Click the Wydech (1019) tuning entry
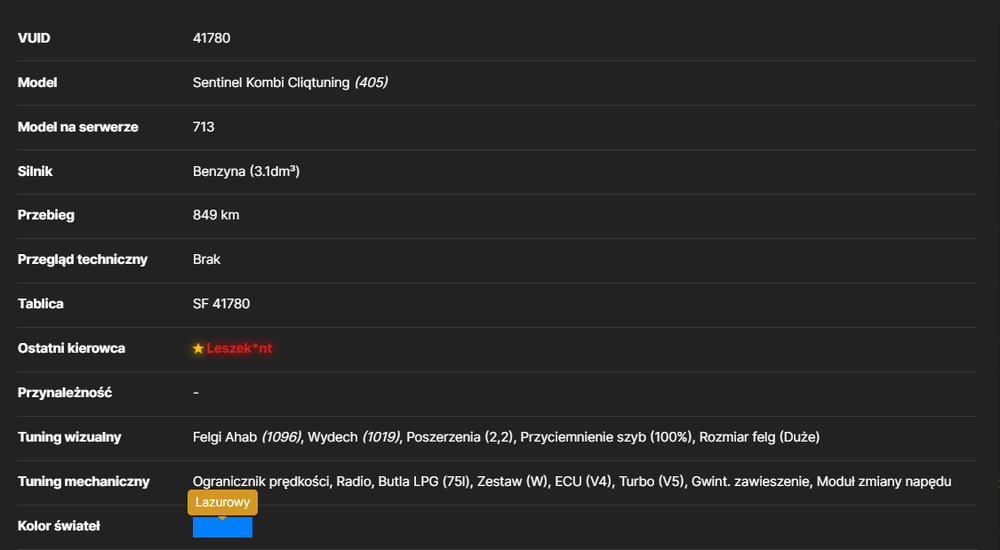This screenshot has width=1000, height=550. pos(354,437)
